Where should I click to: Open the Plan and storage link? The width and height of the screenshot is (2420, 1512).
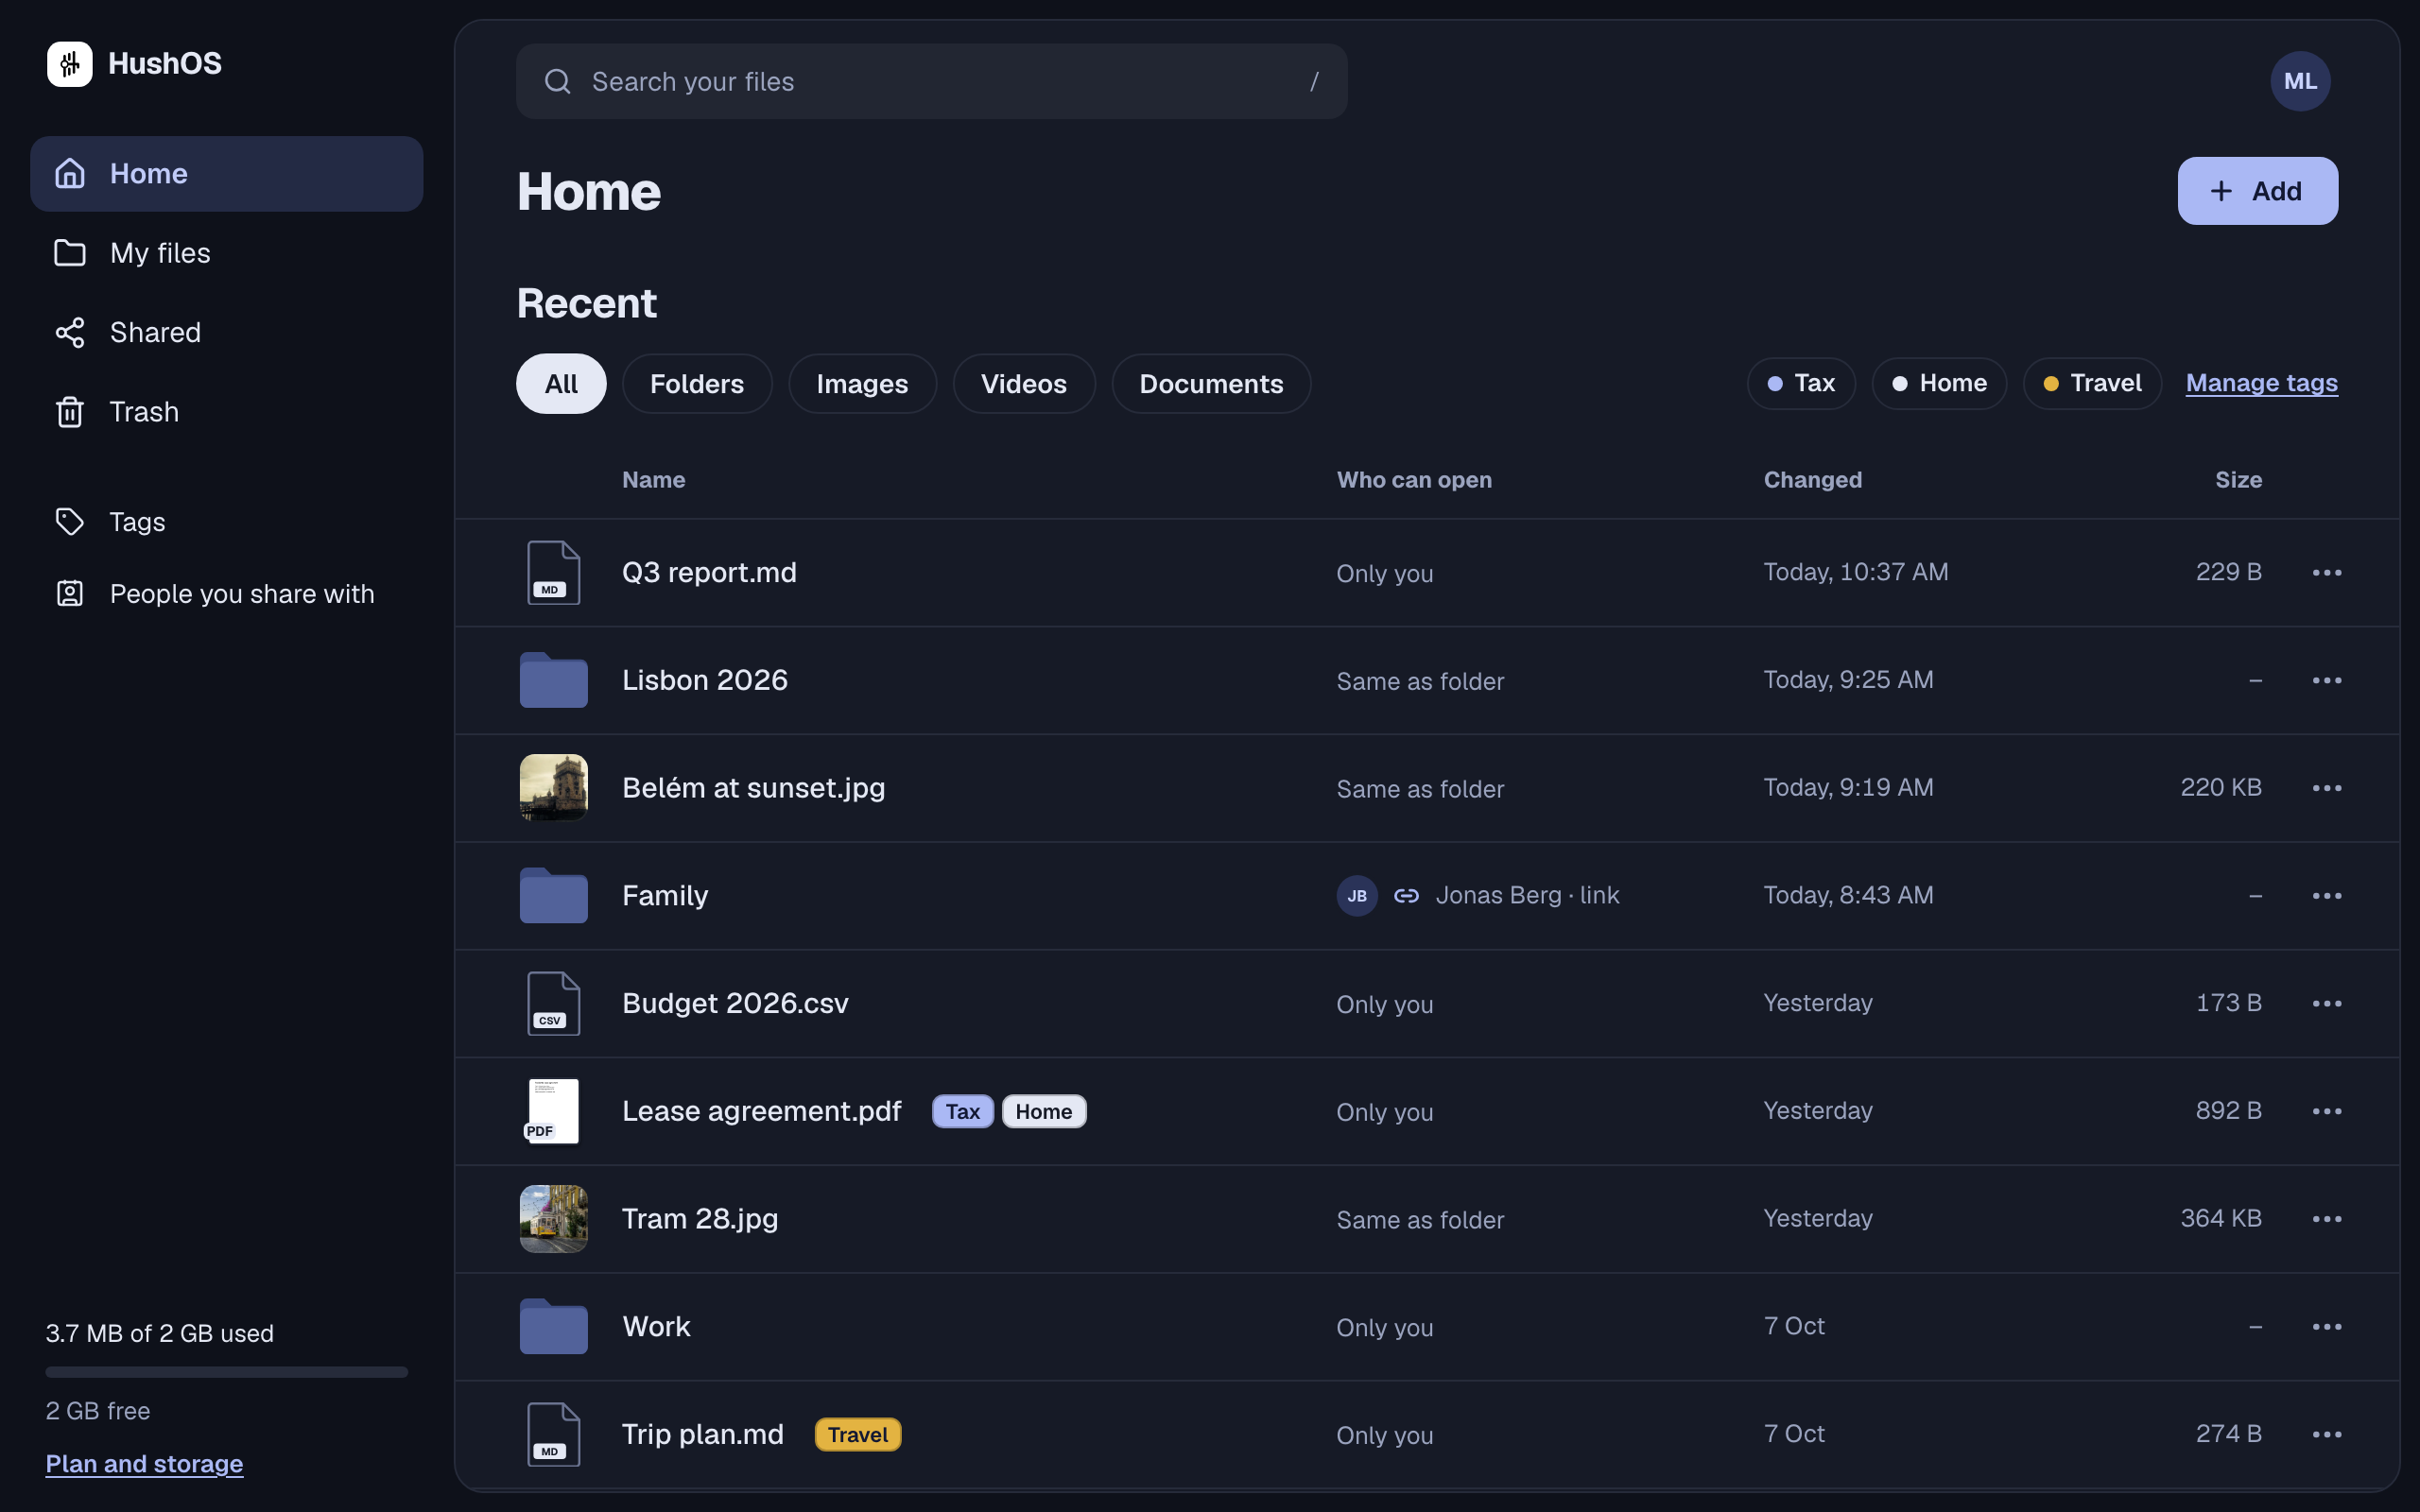click(x=144, y=1464)
